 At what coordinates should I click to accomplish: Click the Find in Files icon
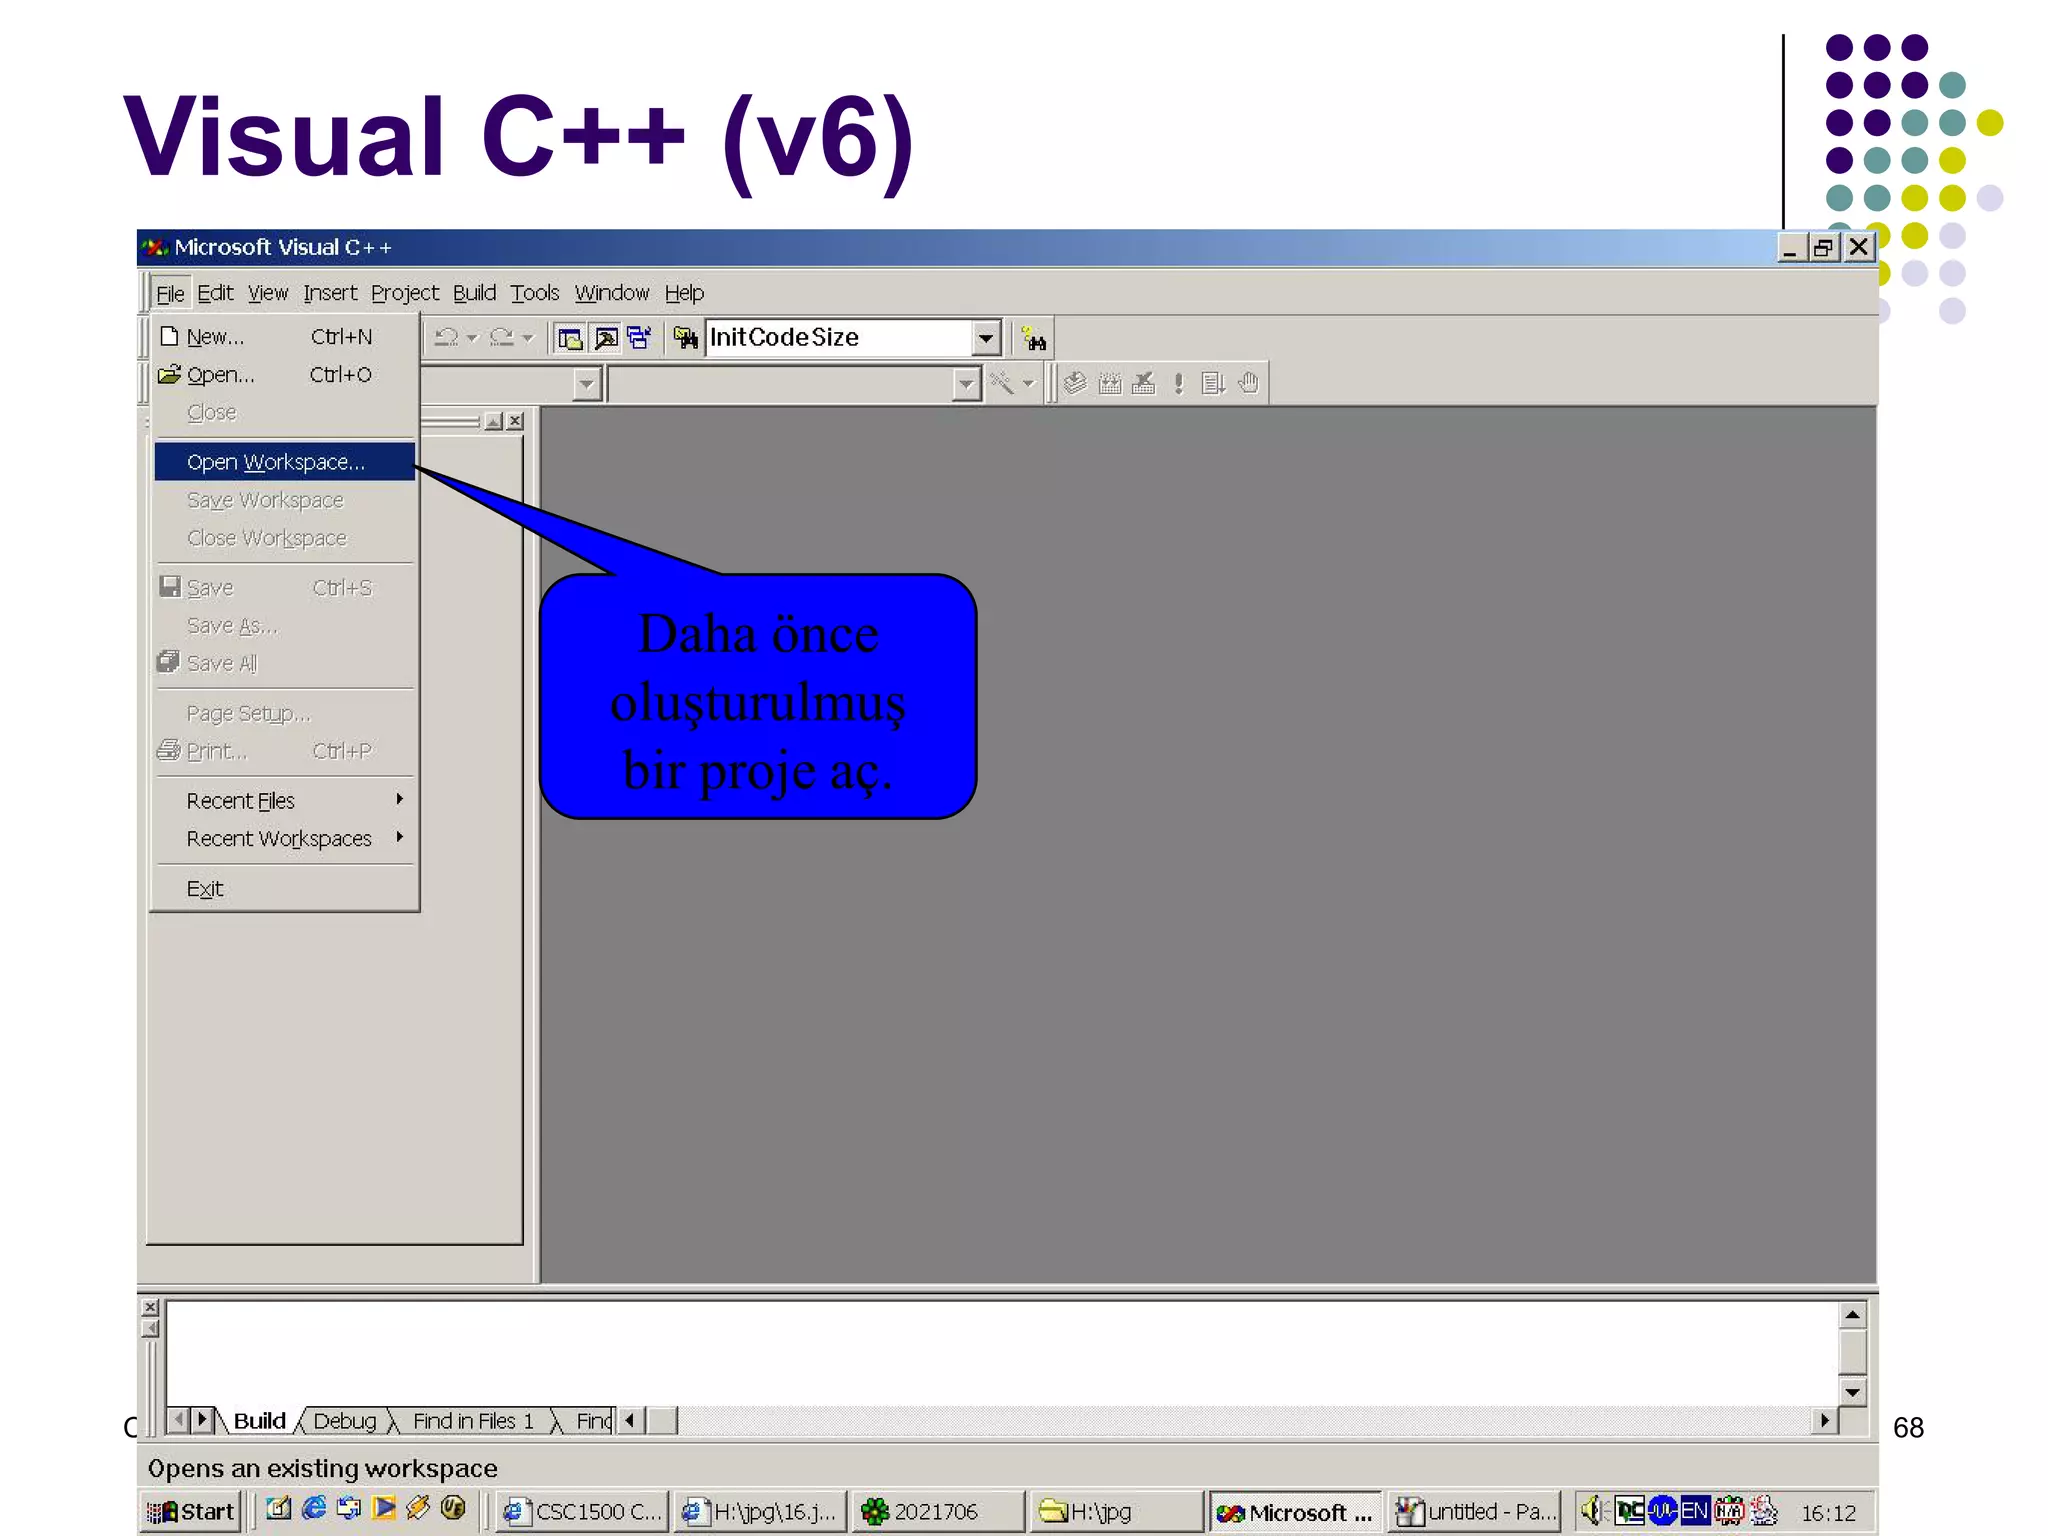point(685,338)
